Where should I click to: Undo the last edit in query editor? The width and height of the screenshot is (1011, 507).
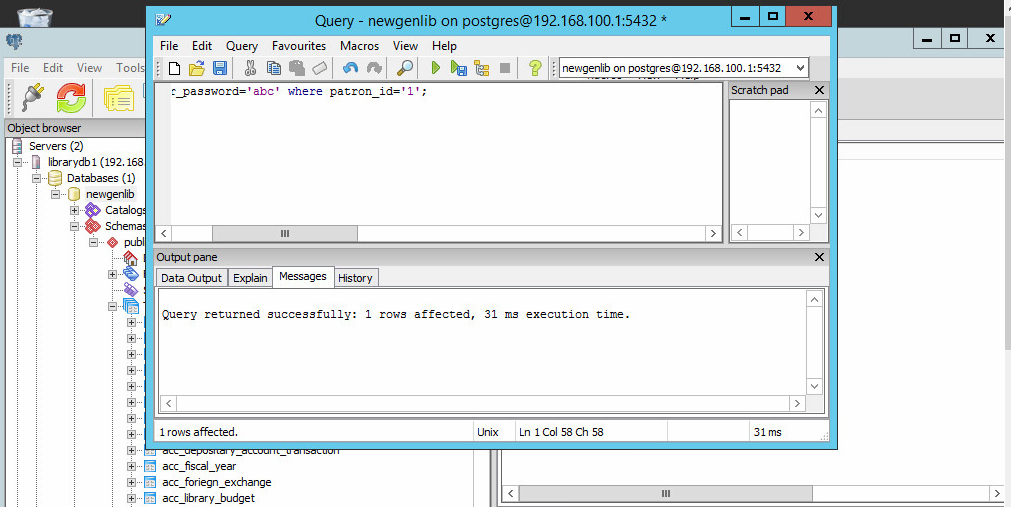click(350, 68)
